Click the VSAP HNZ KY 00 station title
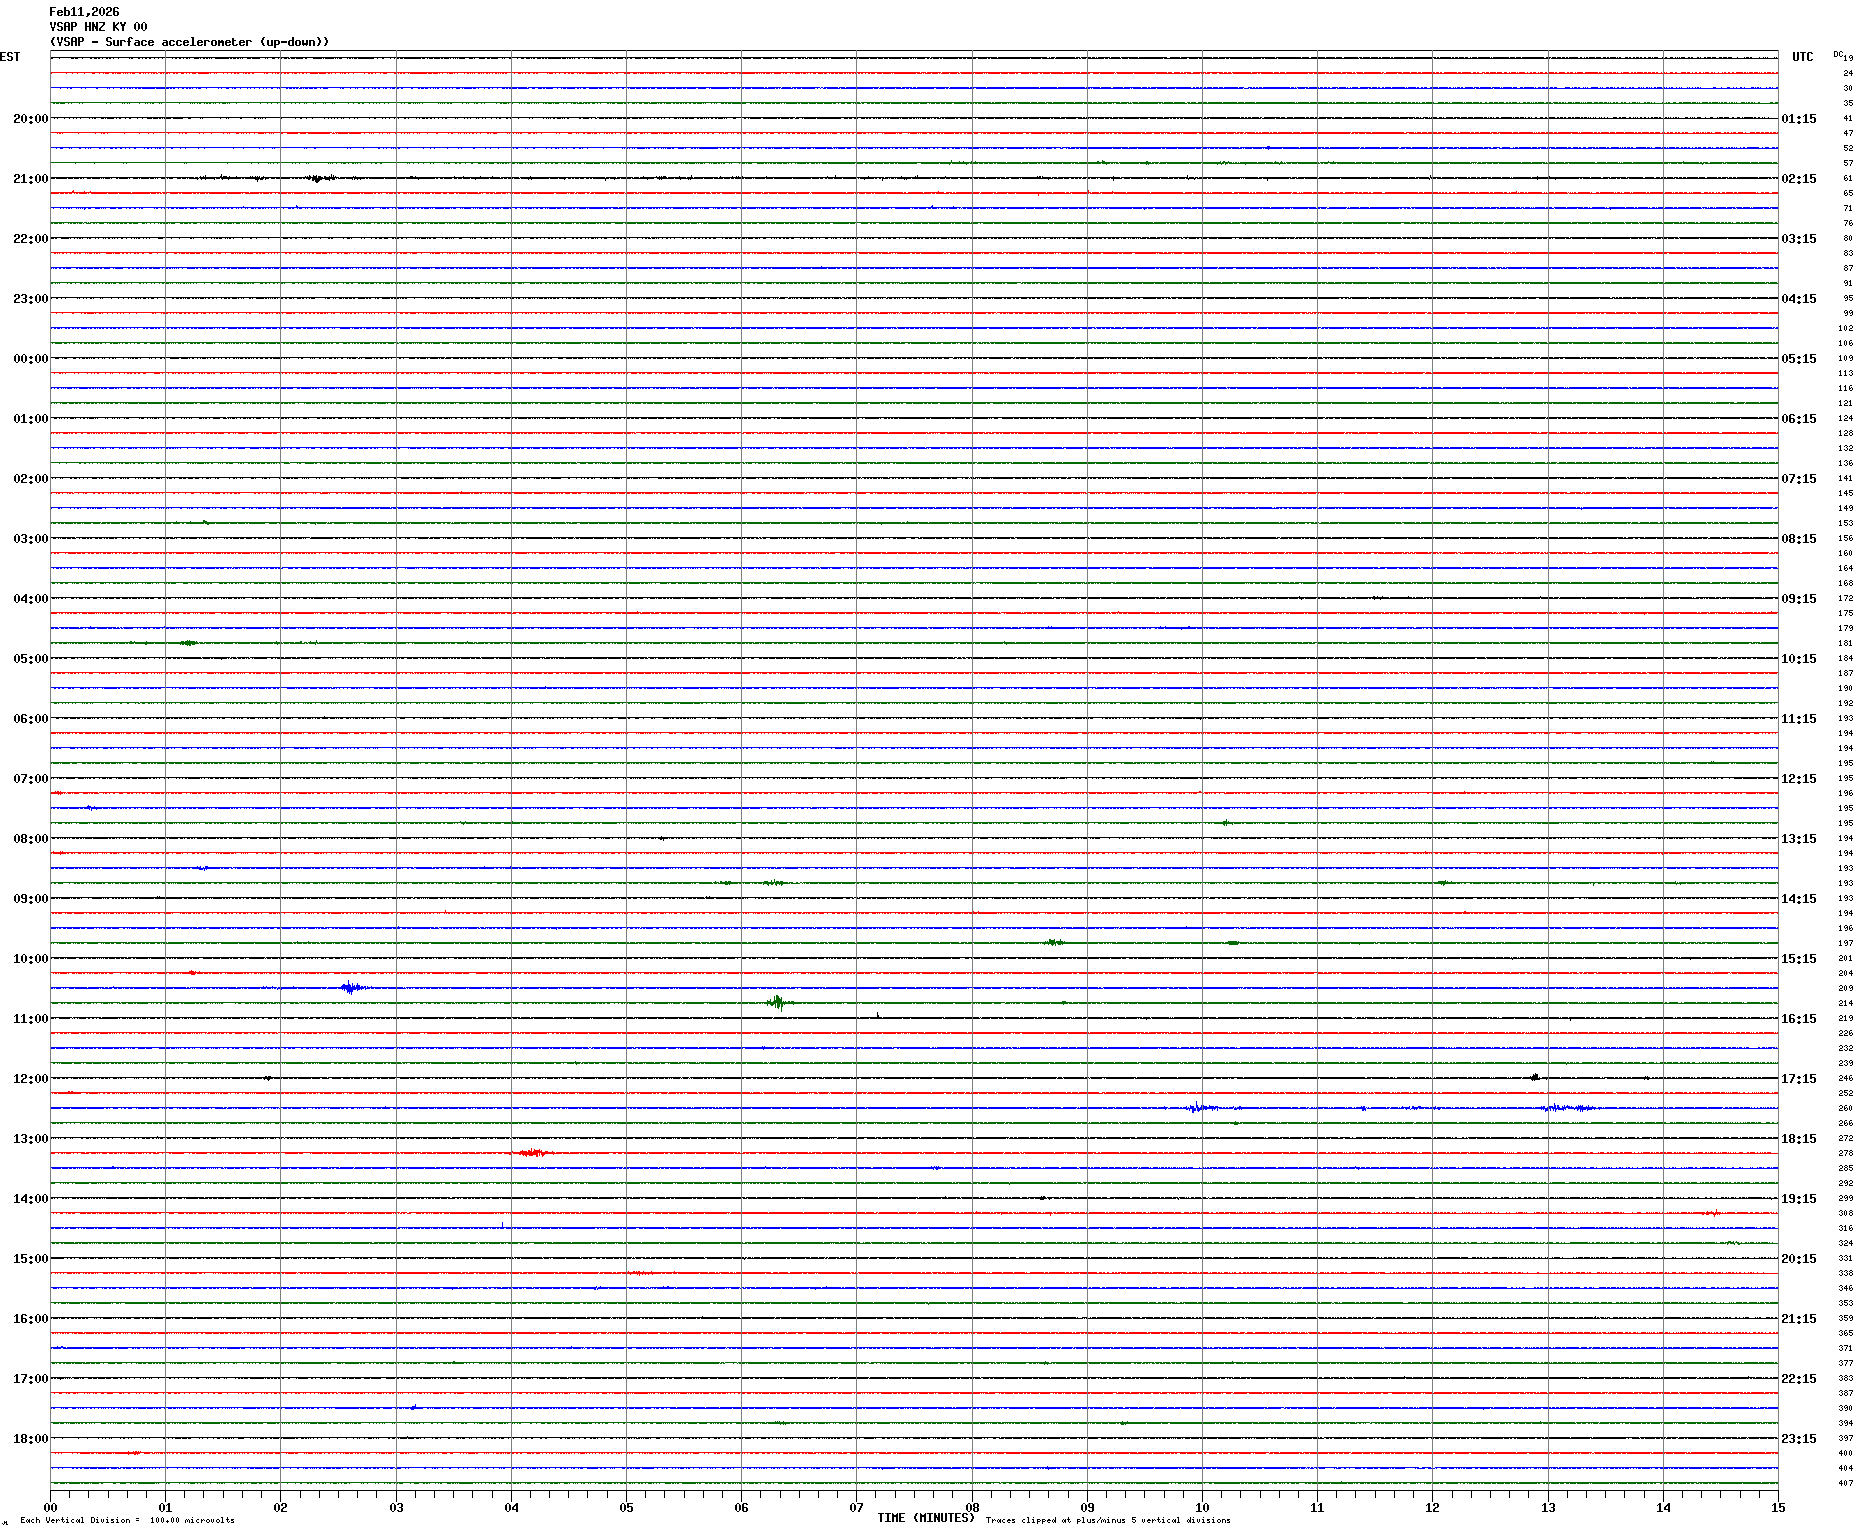The image size is (1858, 1534). pos(98,27)
